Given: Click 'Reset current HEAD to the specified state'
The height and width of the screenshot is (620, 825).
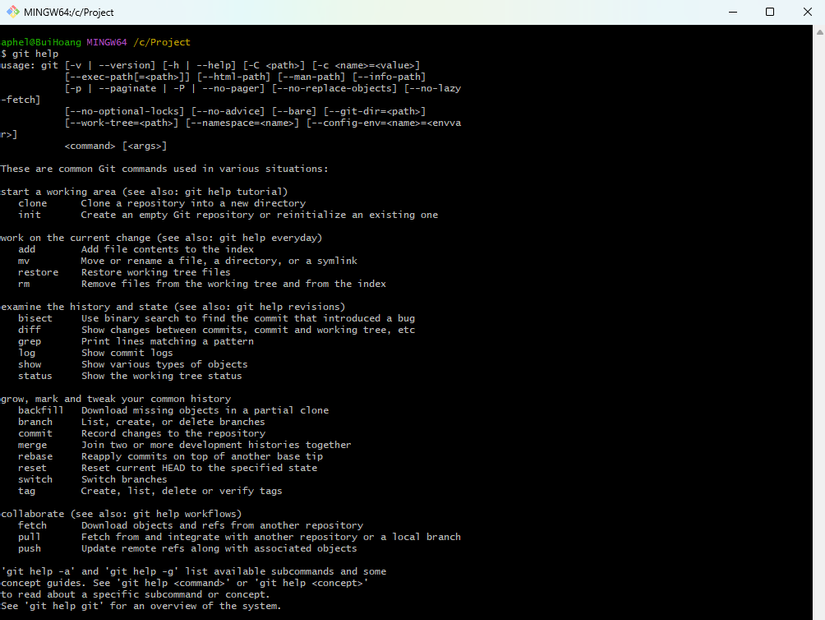Looking at the screenshot, I should coord(199,468).
